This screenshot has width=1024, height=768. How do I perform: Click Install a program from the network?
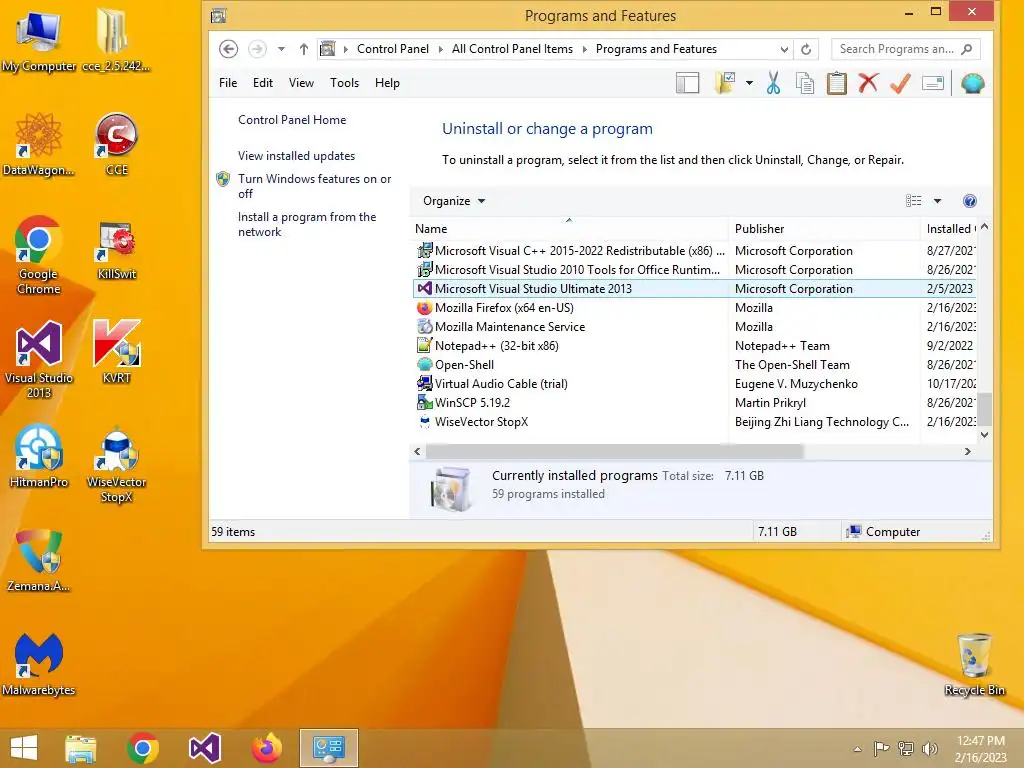click(x=307, y=224)
